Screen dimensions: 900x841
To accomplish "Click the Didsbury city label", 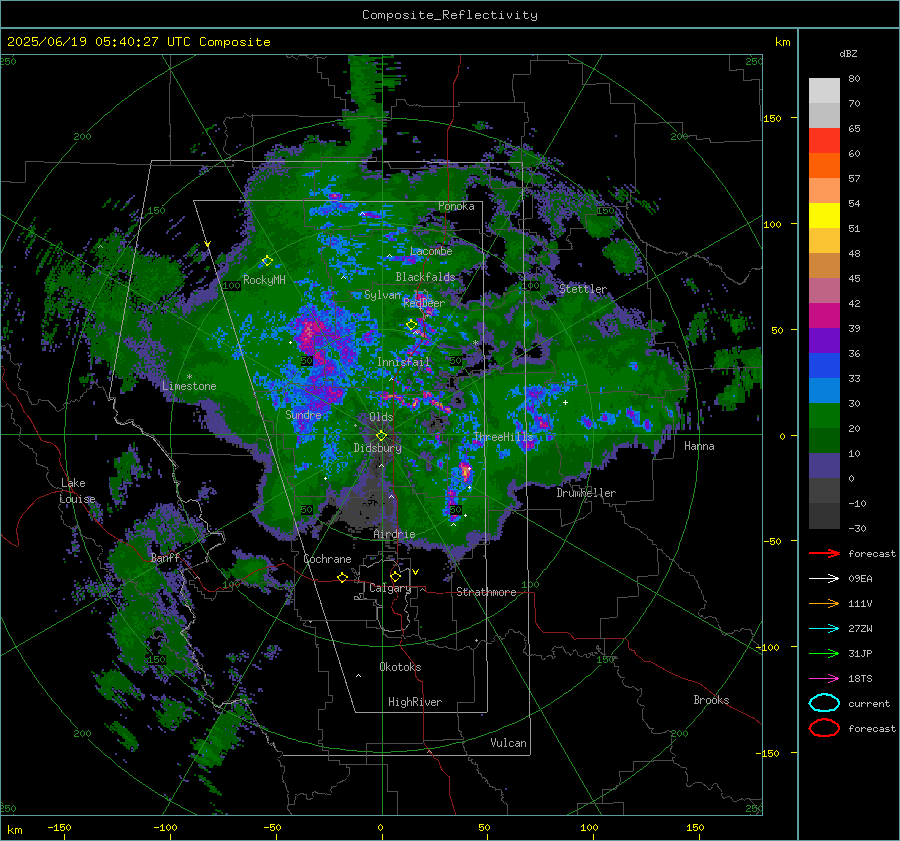I will 377,448.
